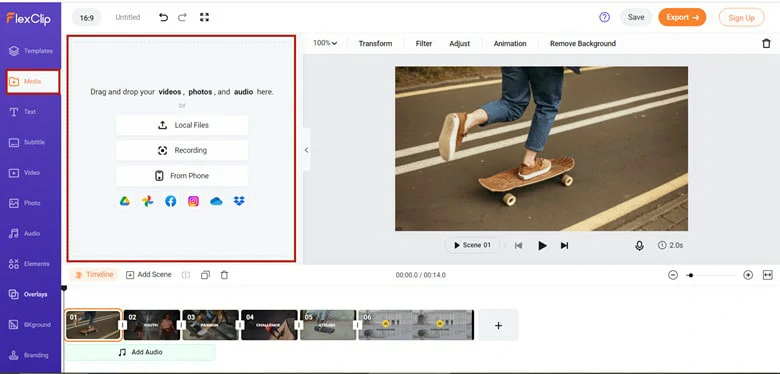Click the FlexClip logo
780x374 pixels.
click(x=28, y=18)
